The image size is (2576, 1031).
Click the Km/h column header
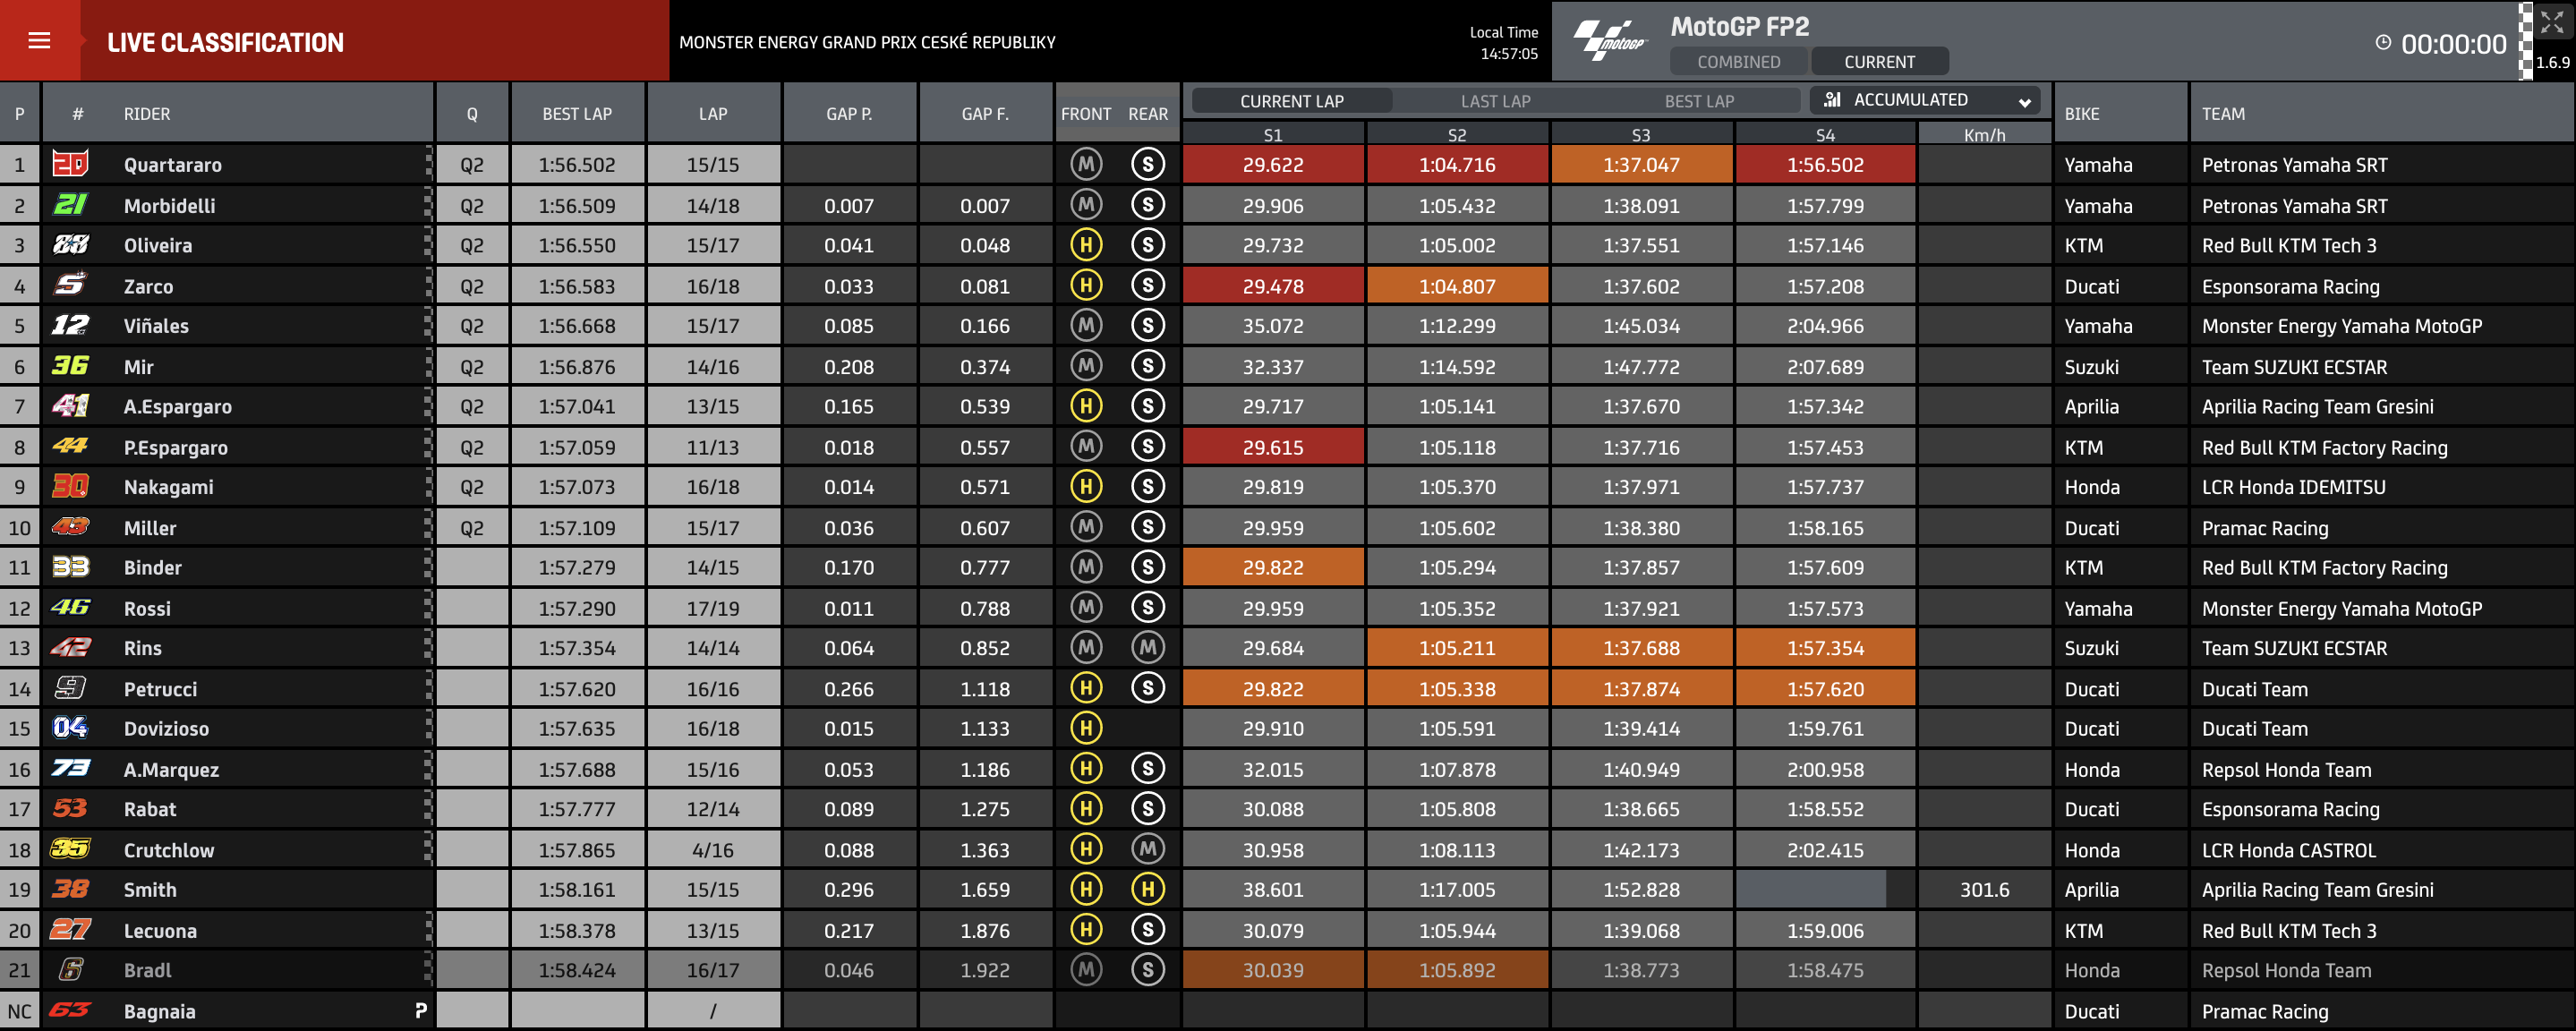point(1984,135)
